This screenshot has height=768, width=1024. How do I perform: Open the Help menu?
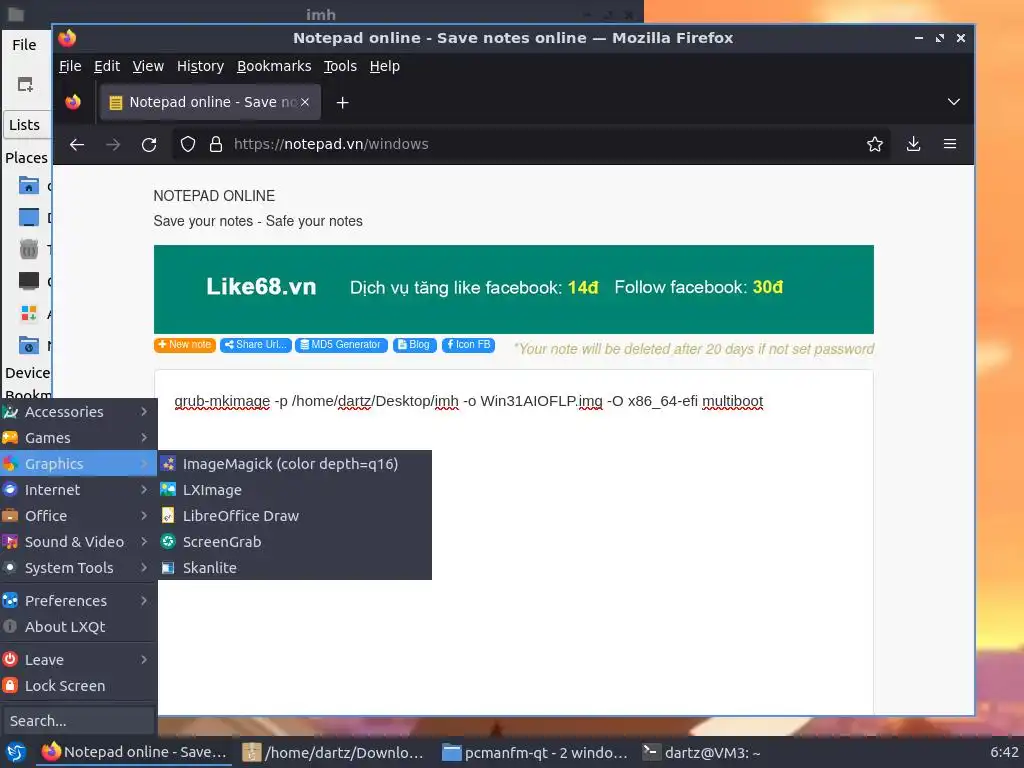tap(384, 67)
